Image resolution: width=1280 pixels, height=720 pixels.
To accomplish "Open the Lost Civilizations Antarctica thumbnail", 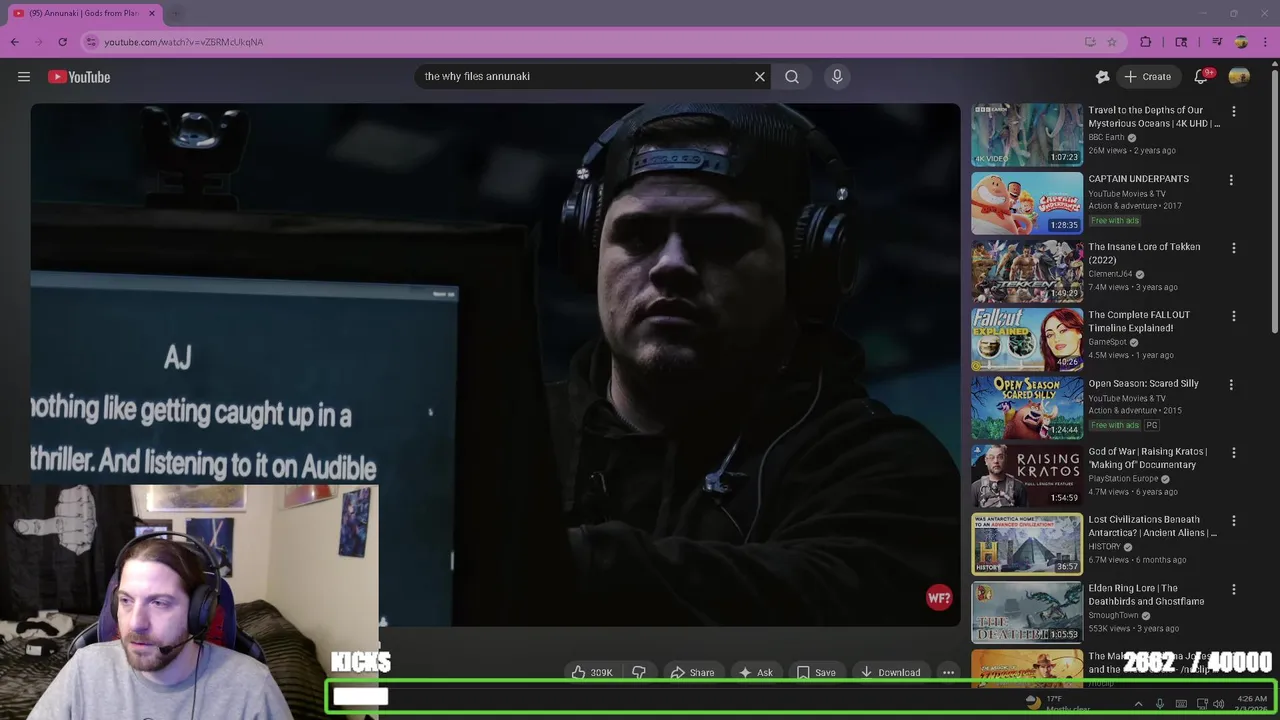I will click(x=1027, y=544).
